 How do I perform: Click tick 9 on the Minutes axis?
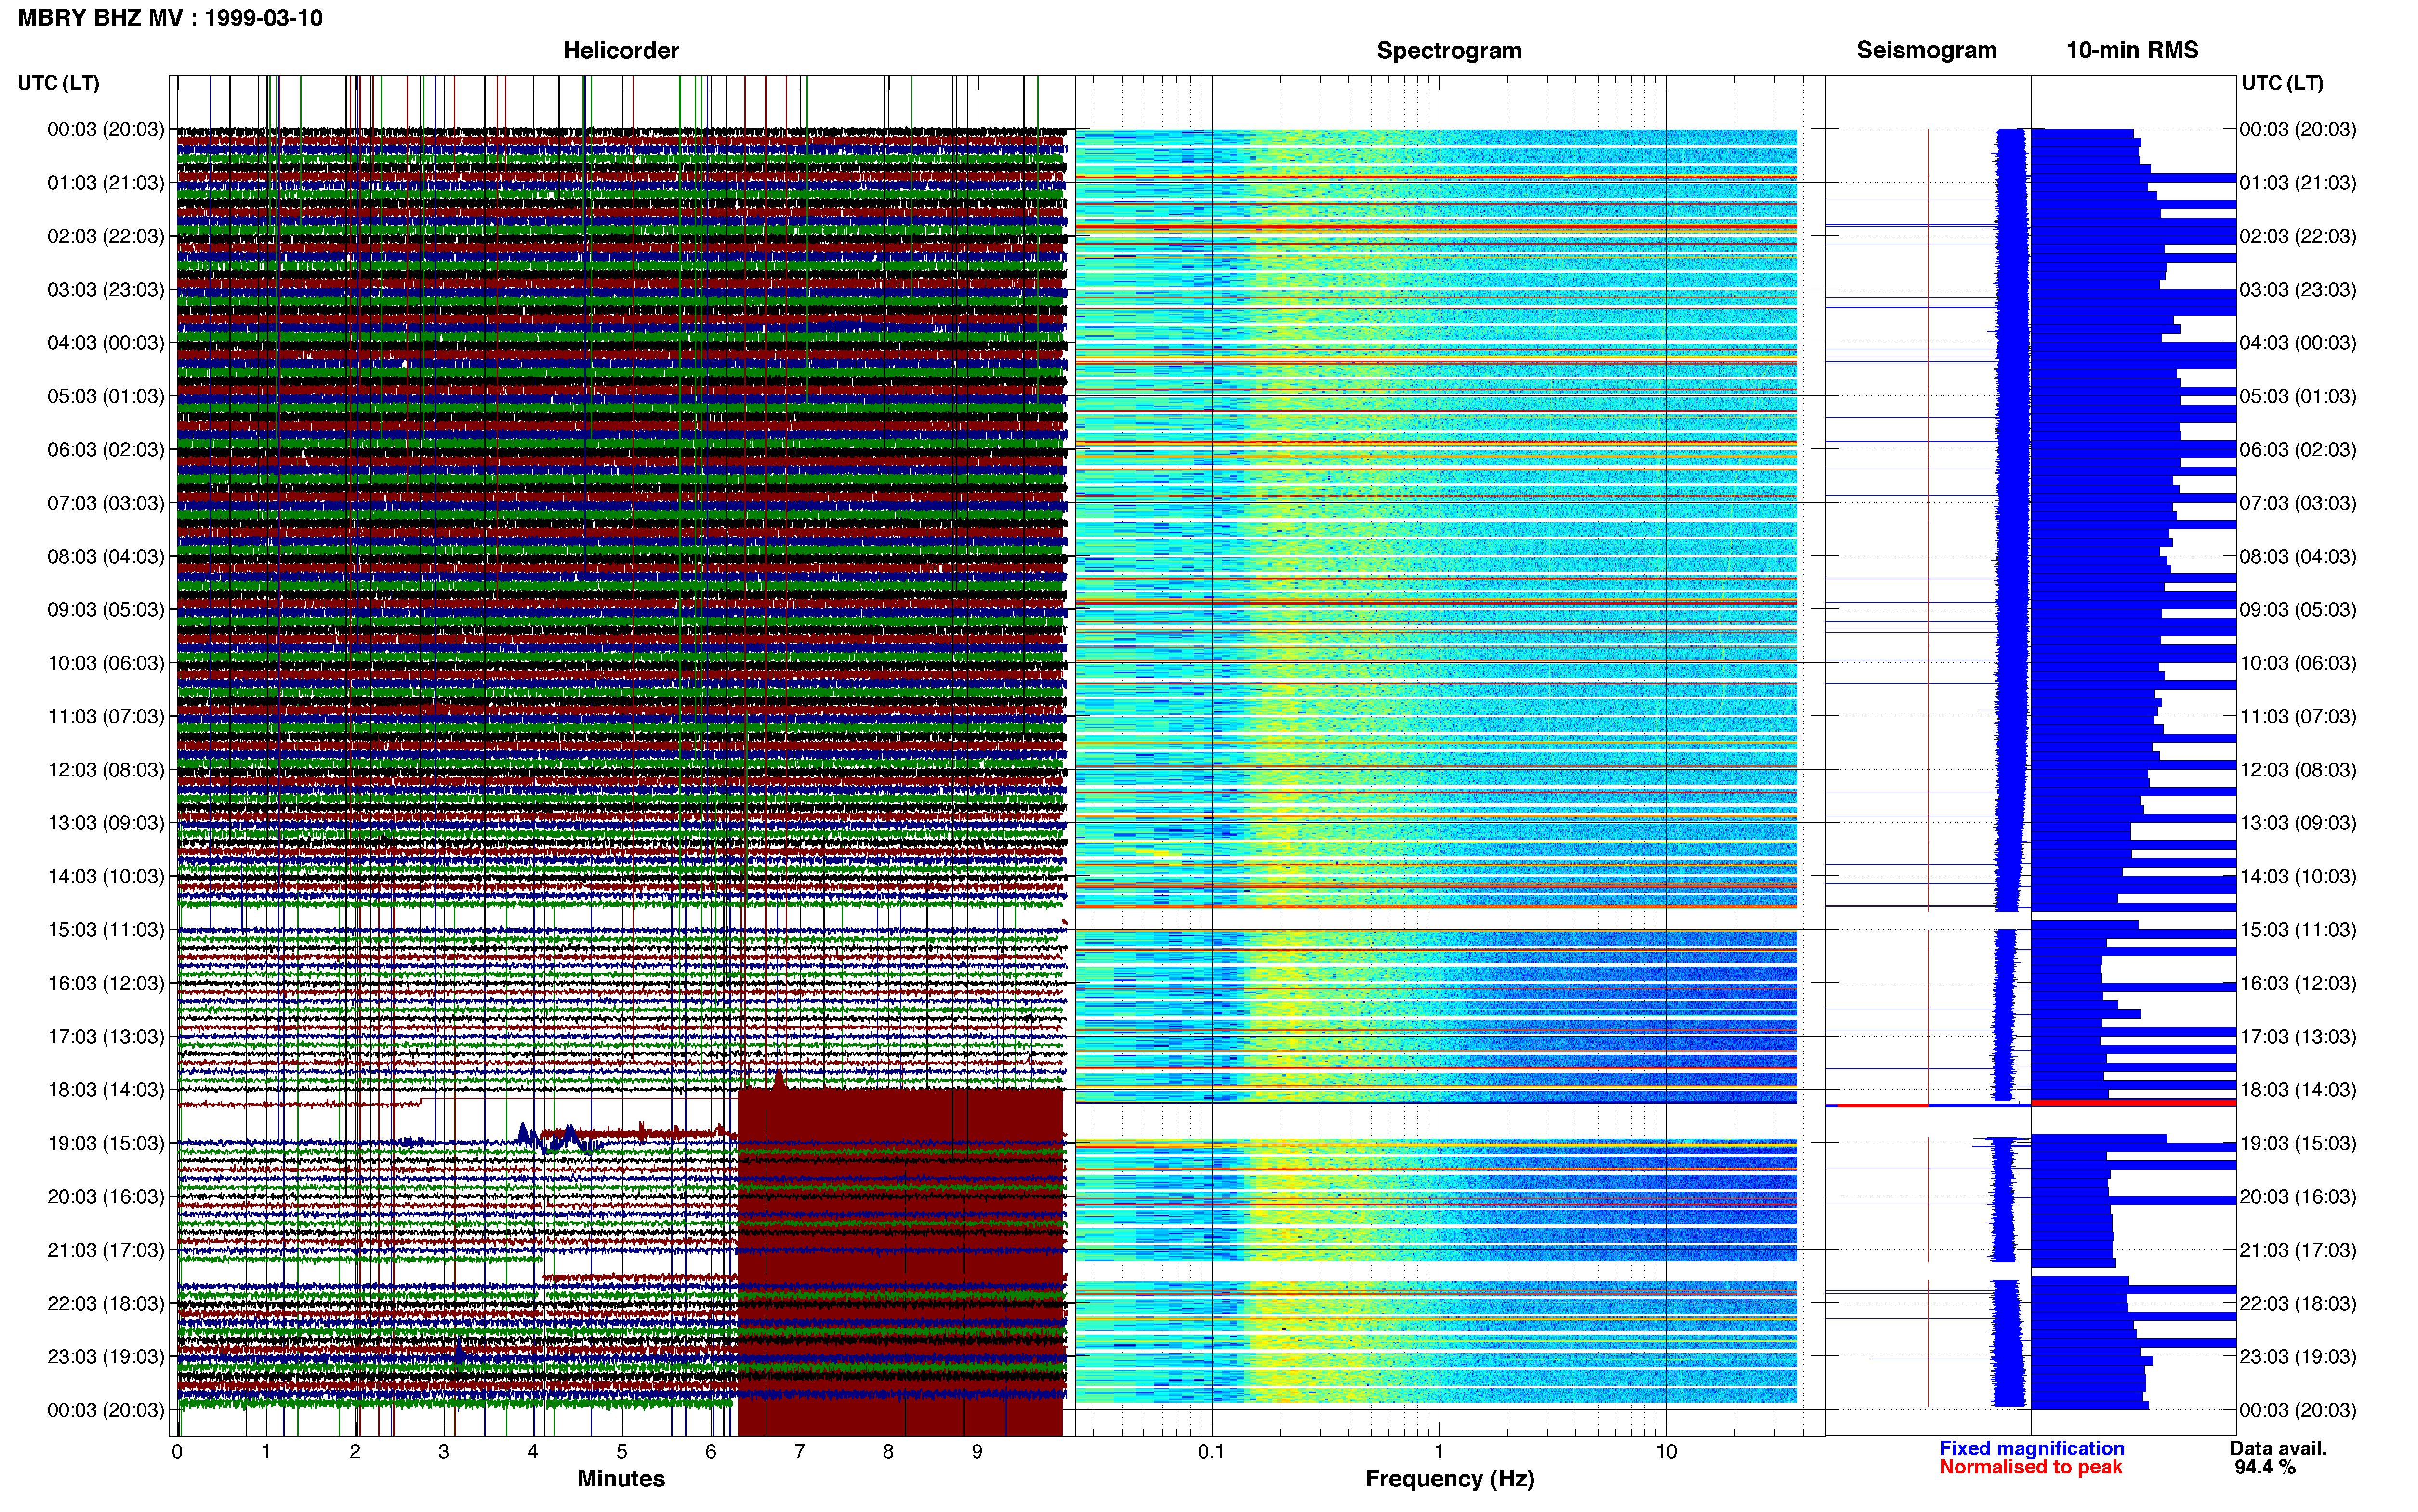[x=977, y=1452]
